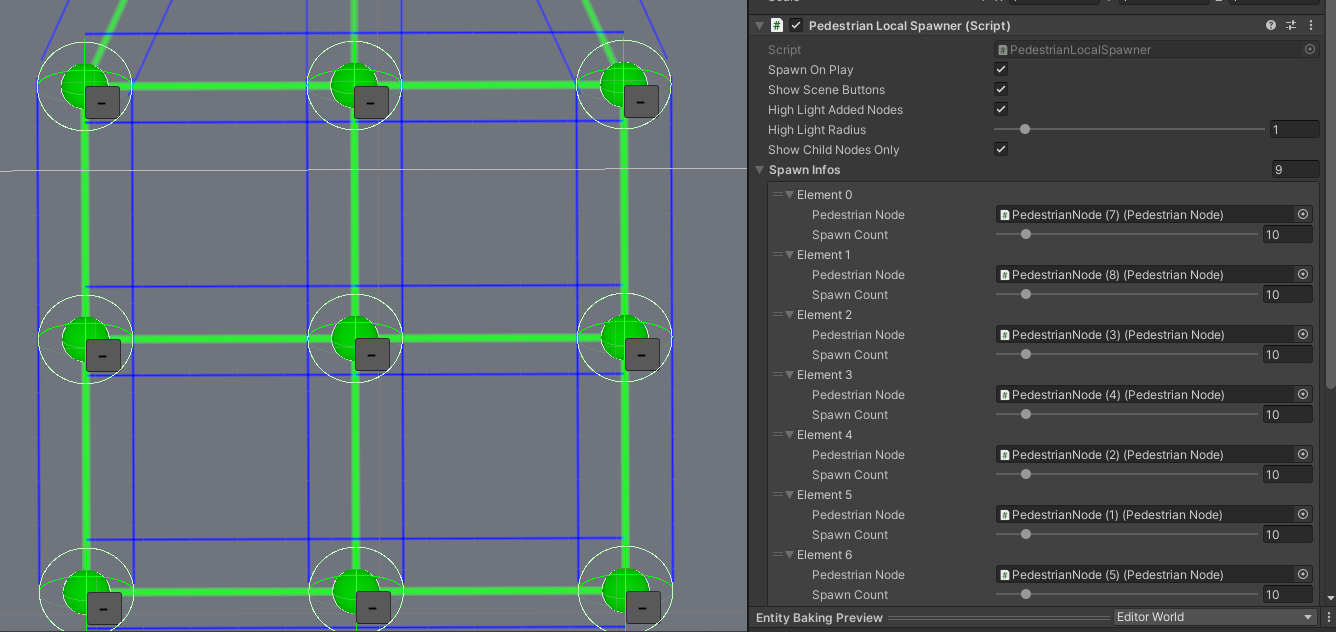Grab the reorder handle of Element 4
1336x632 pixels.
[777, 435]
